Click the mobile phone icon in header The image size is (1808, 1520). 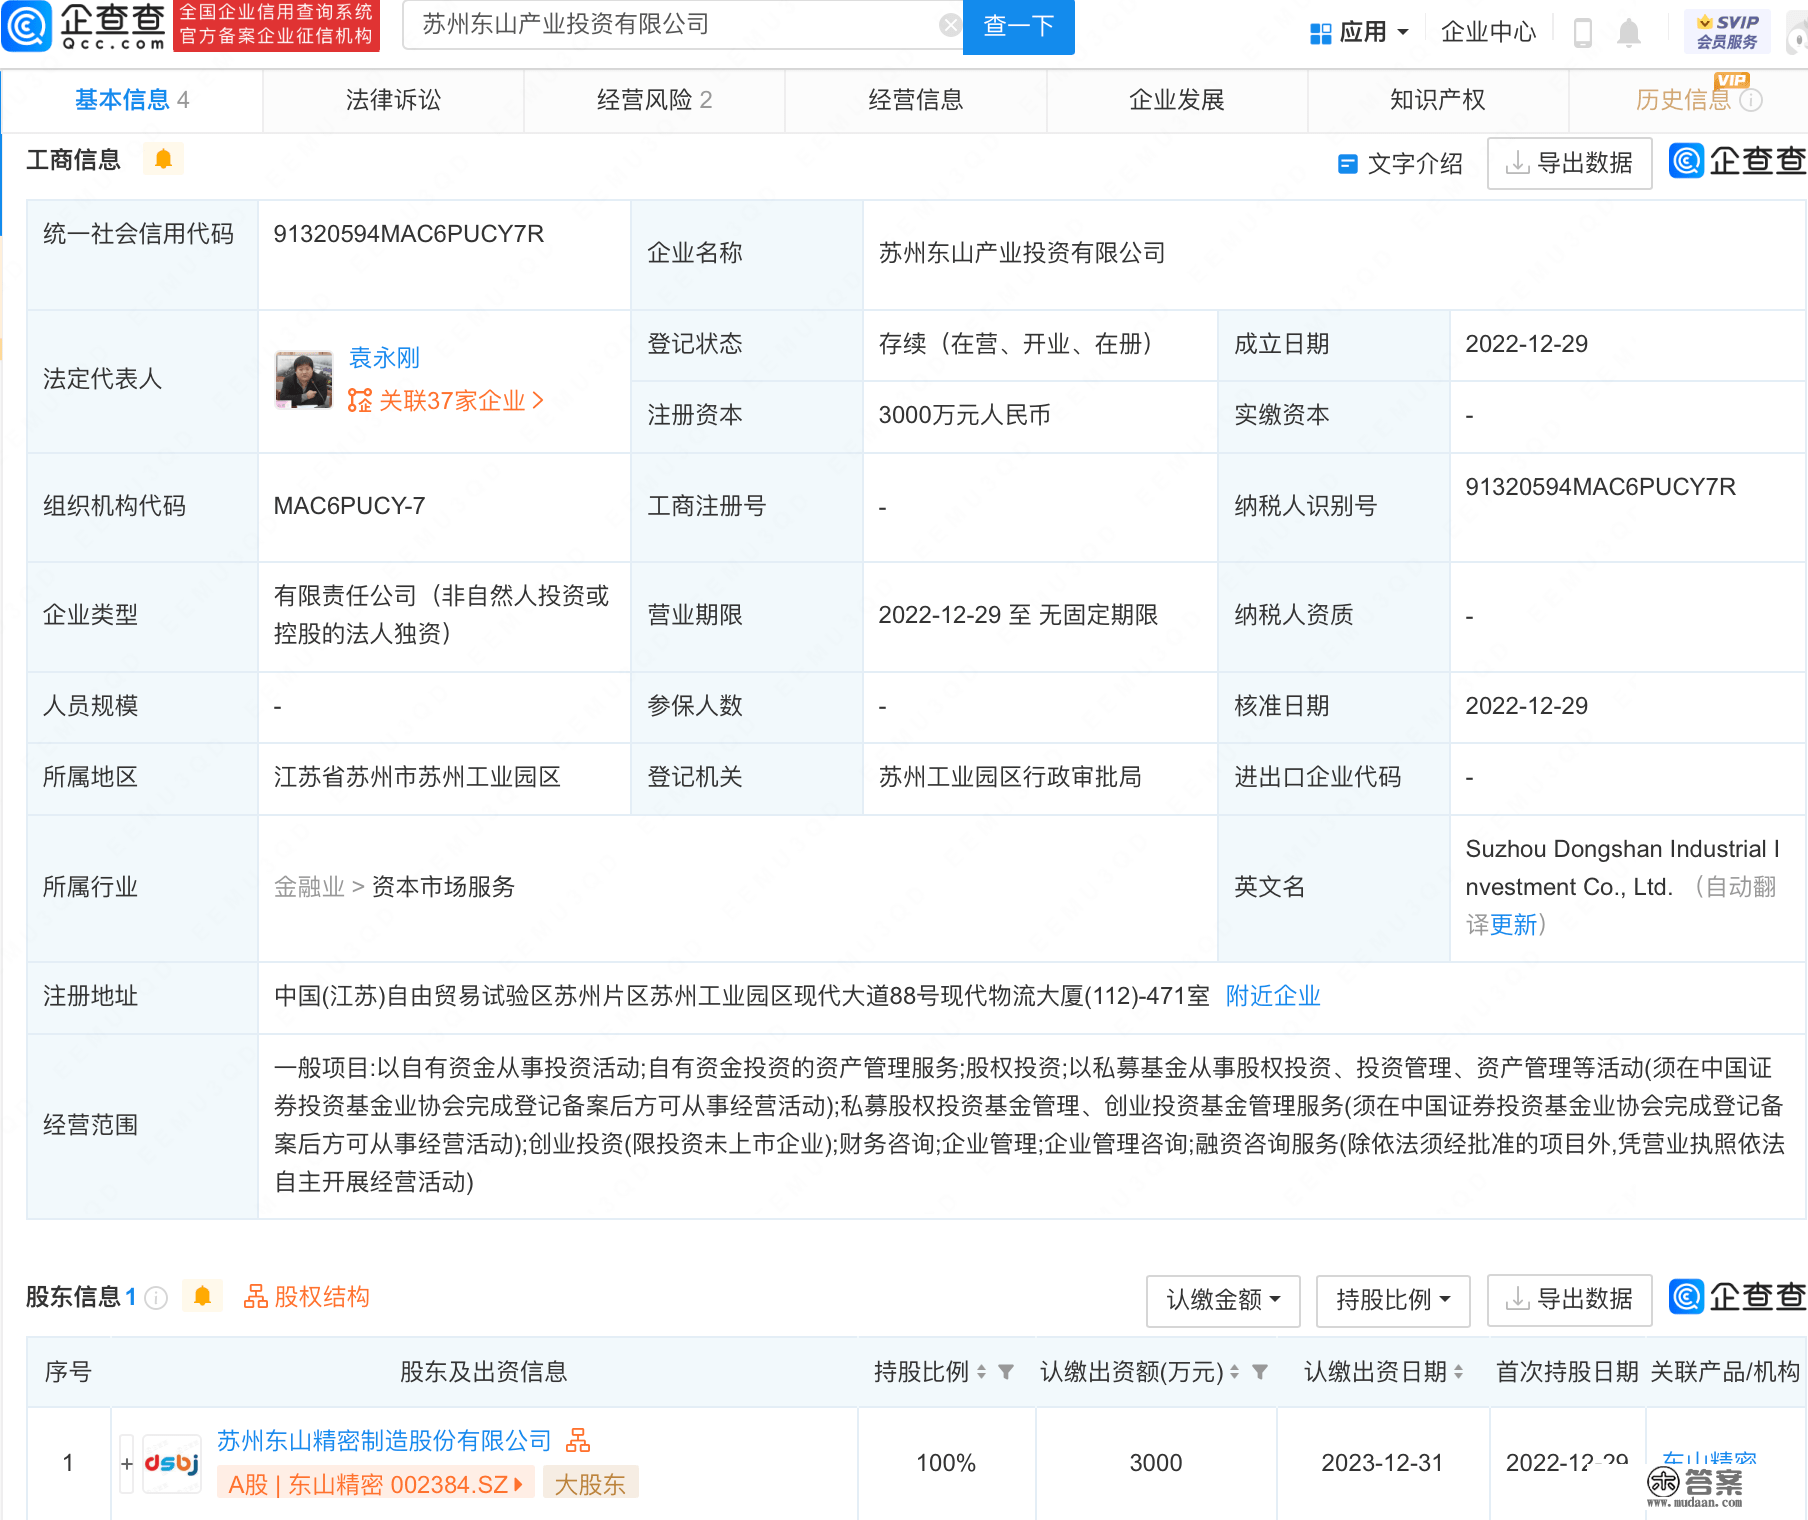1583,32
